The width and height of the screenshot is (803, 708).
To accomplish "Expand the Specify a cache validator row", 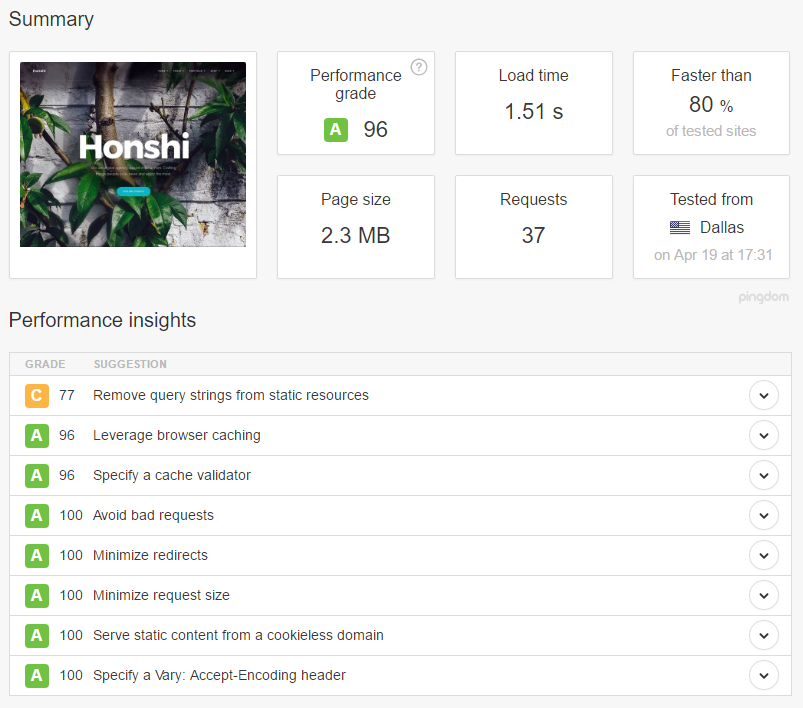I will [x=764, y=475].
